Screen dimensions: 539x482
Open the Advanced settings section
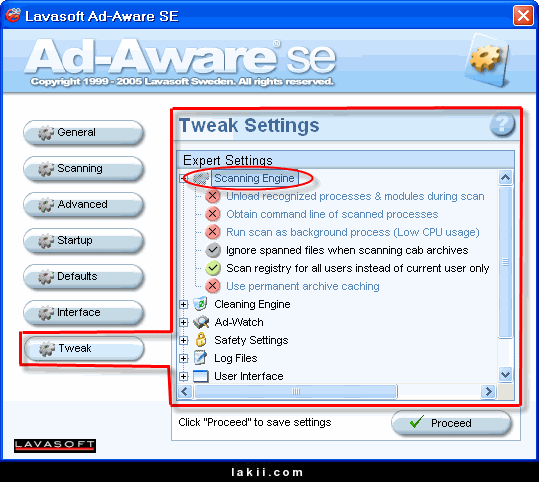coord(83,205)
